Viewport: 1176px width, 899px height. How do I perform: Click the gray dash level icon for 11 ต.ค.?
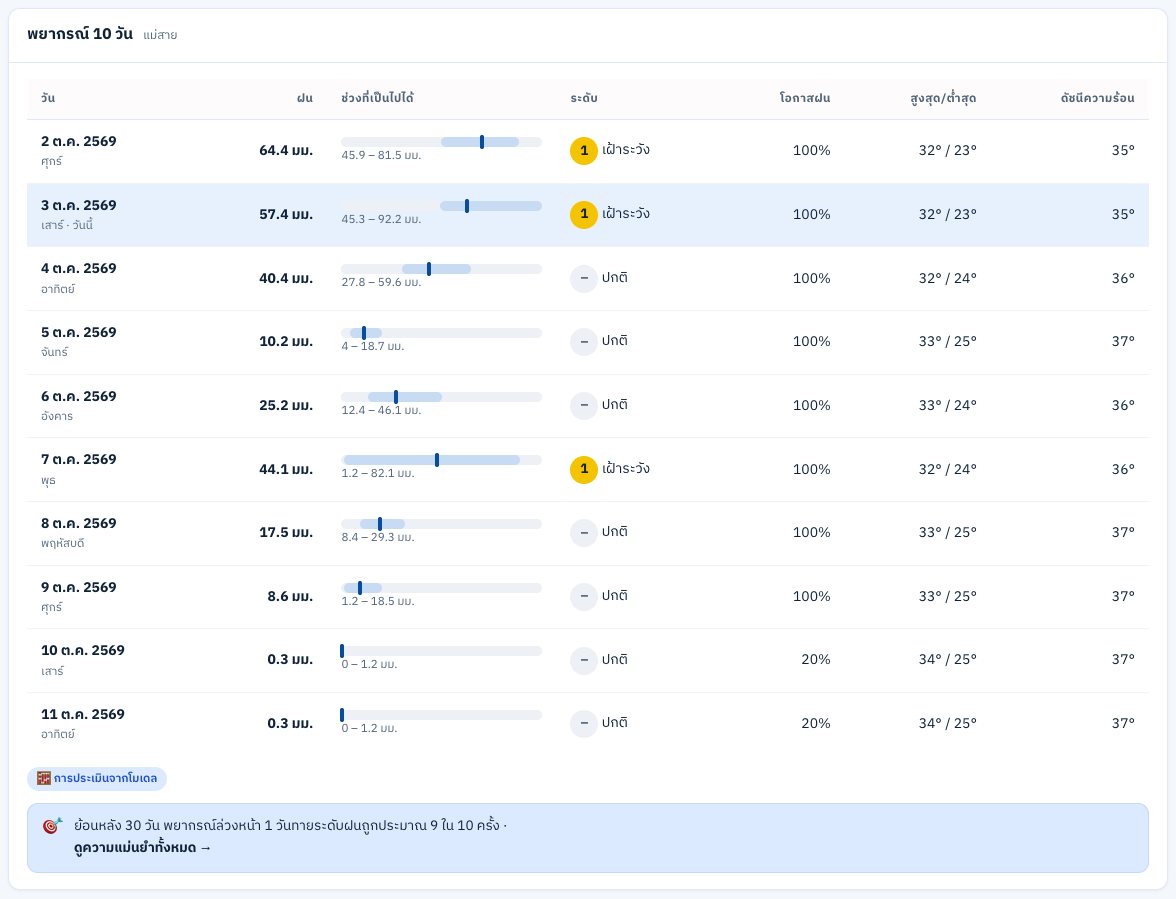pyautogui.click(x=584, y=724)
